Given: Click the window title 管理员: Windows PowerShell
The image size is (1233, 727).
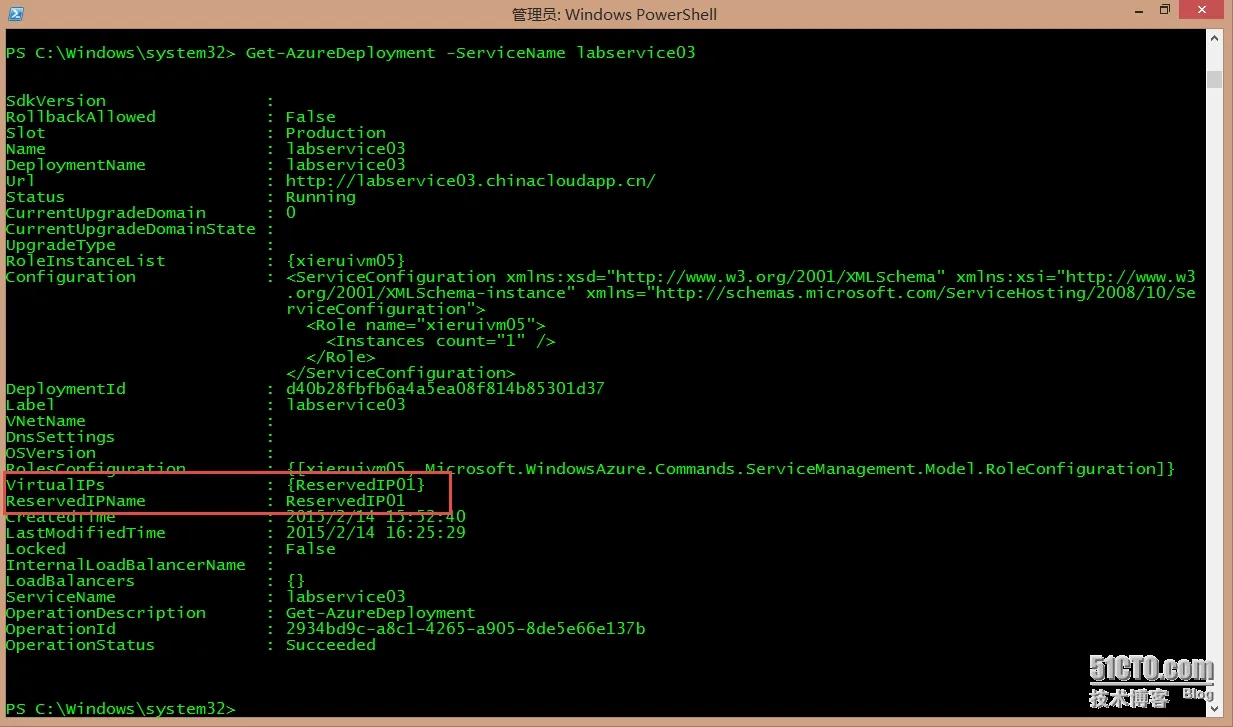Looking at the screenshot, I should (x=614, y=14).
